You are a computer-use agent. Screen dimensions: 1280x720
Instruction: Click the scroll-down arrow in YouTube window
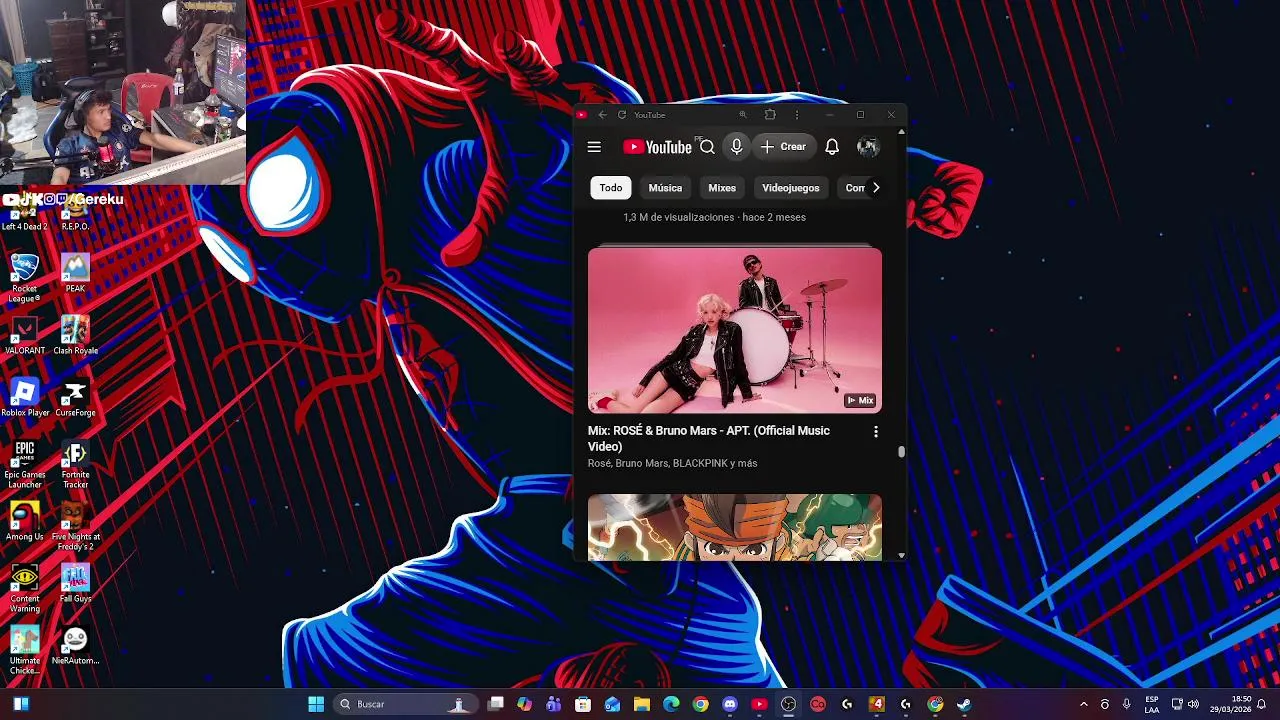tap(901, 555)
